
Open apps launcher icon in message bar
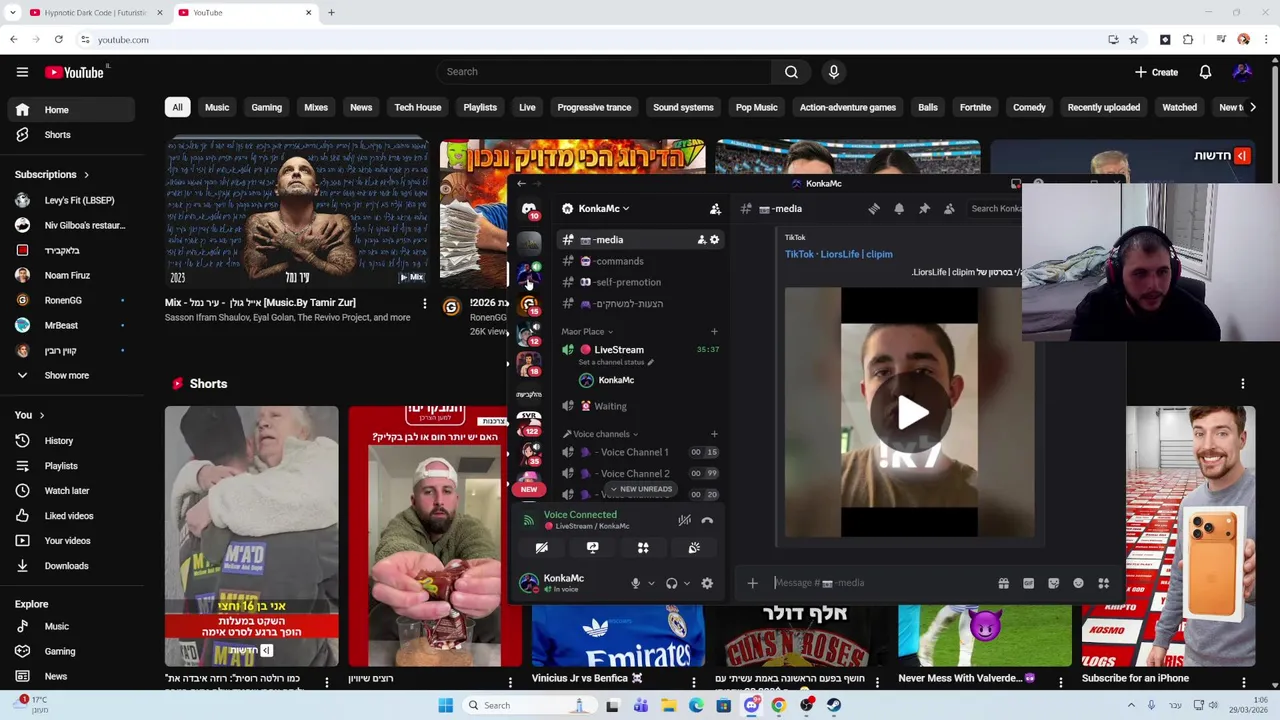[1103, 583]
